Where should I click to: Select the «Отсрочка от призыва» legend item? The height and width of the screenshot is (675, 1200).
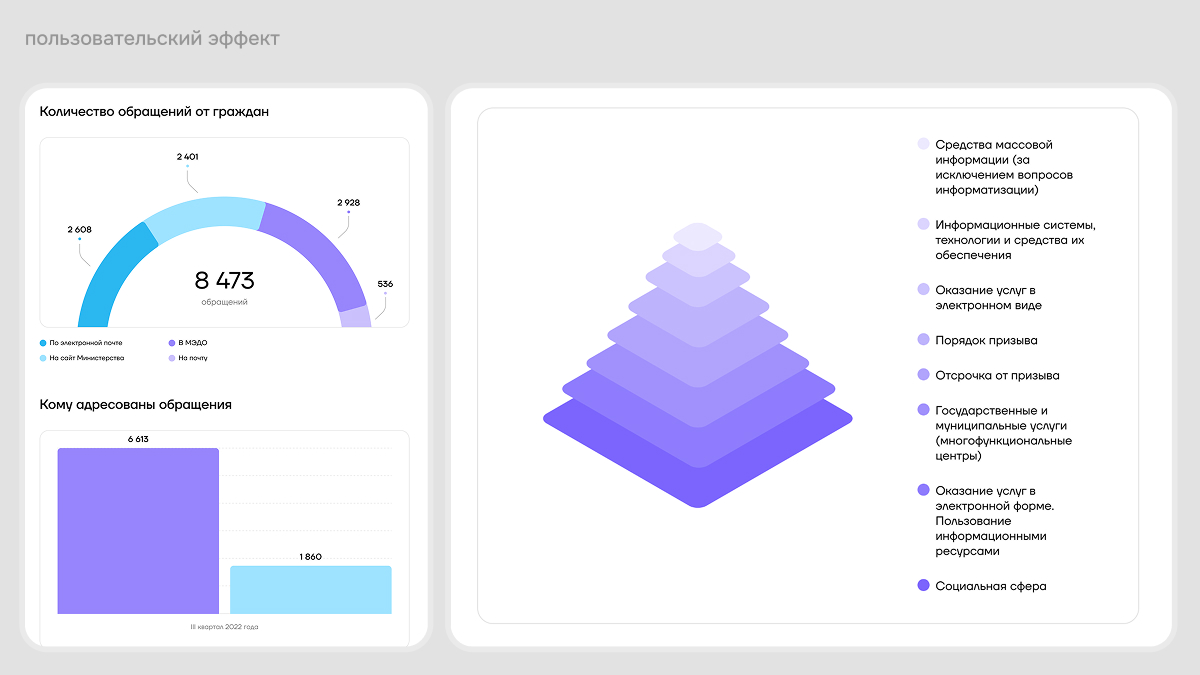point(996,375)
